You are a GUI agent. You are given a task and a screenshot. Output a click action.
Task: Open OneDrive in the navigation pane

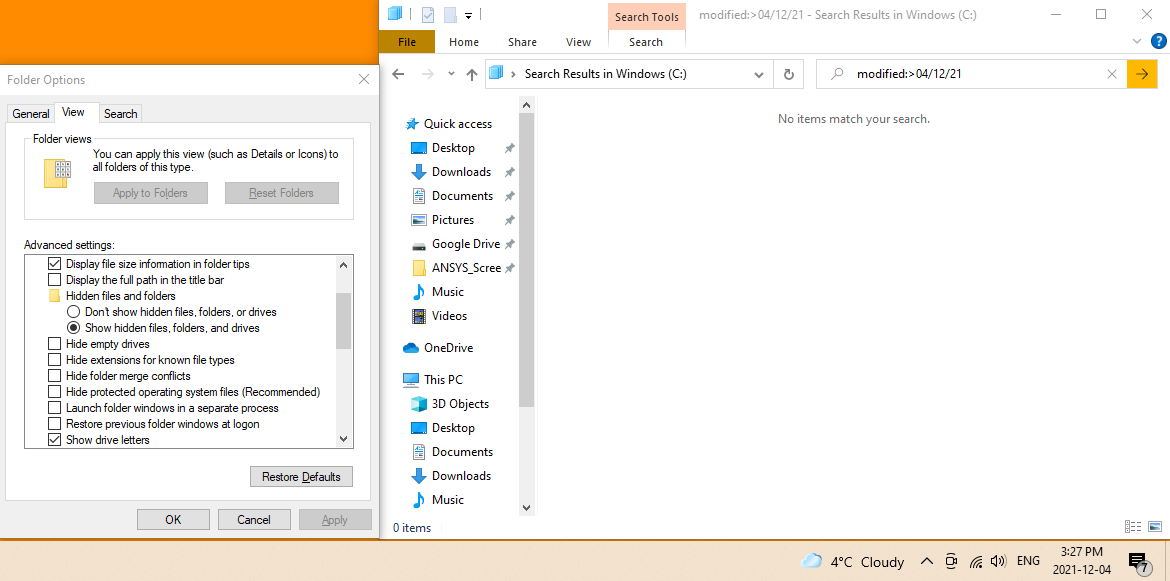click(x=448, y=348)
